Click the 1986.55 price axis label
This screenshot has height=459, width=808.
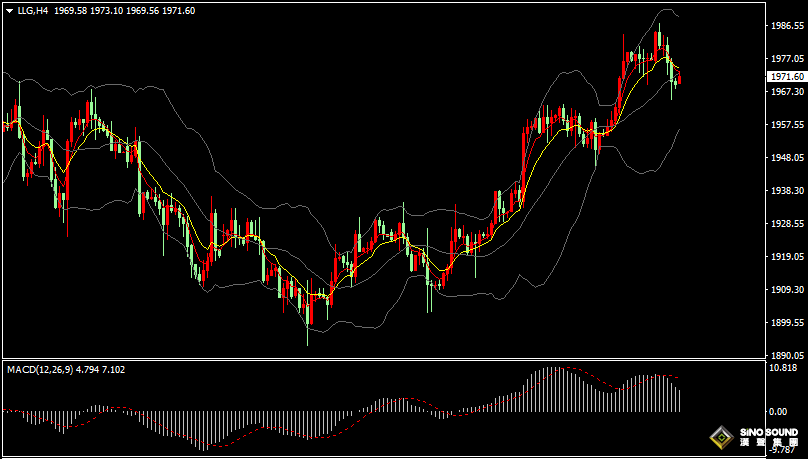(786, 26)
